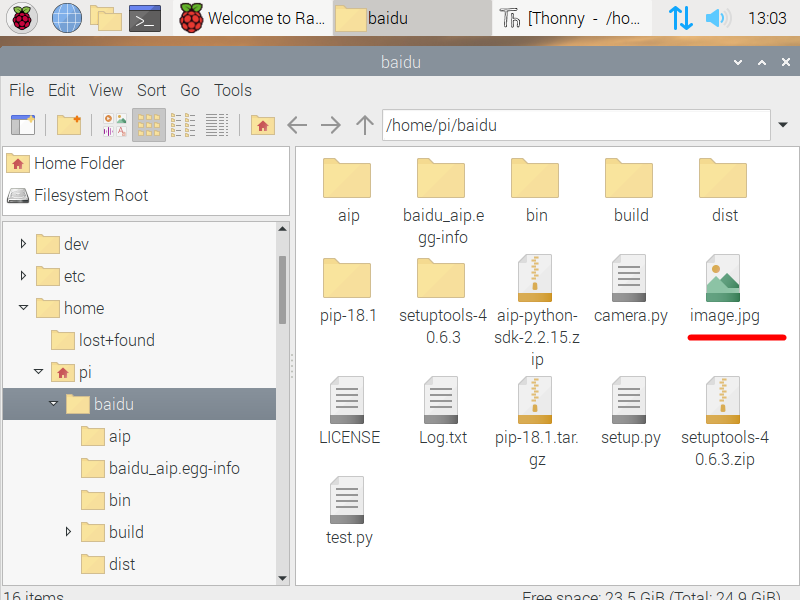Open the View menu
This screenshot has height=600, width=800.
pos(106,90)
